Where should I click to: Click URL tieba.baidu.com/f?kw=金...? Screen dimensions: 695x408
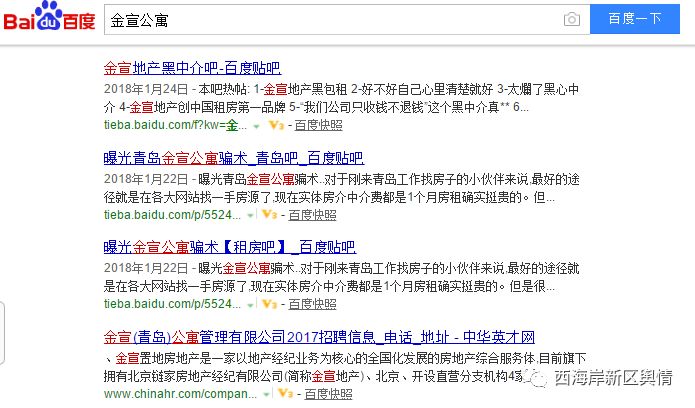175,126
